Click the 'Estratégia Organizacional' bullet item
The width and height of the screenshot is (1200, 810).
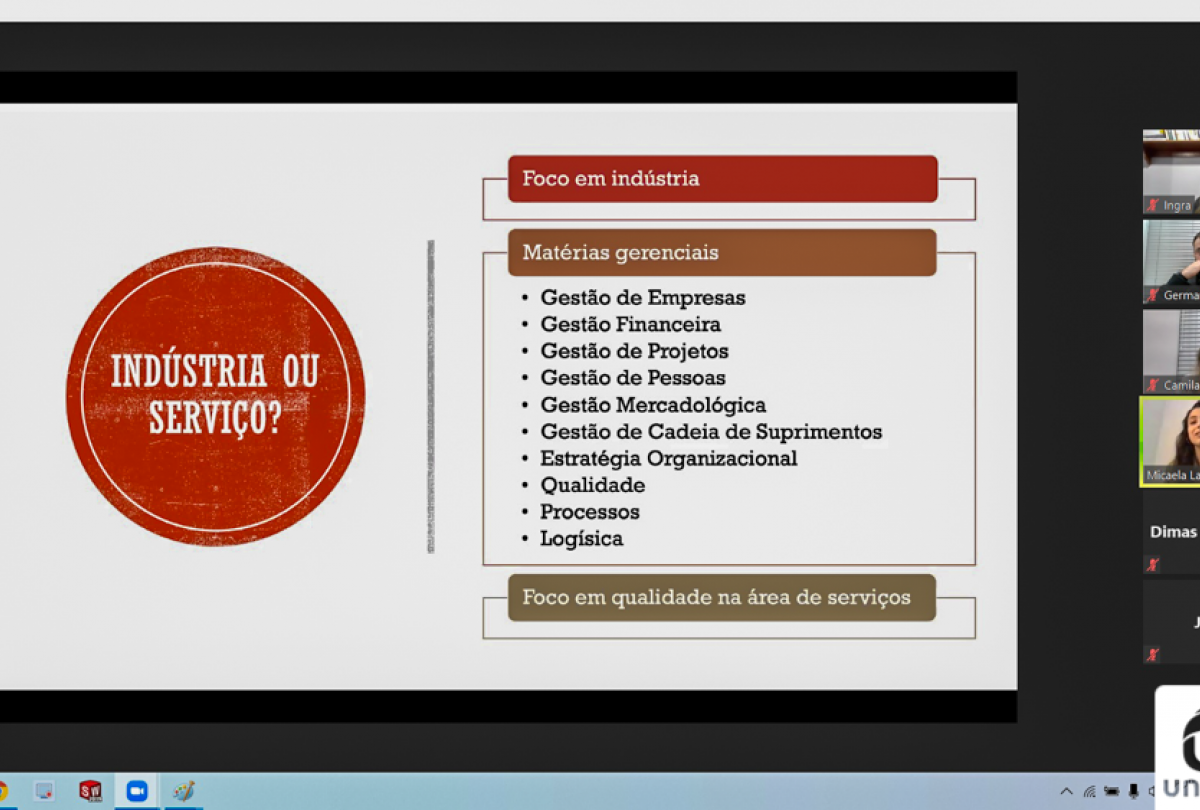[668, 458]
